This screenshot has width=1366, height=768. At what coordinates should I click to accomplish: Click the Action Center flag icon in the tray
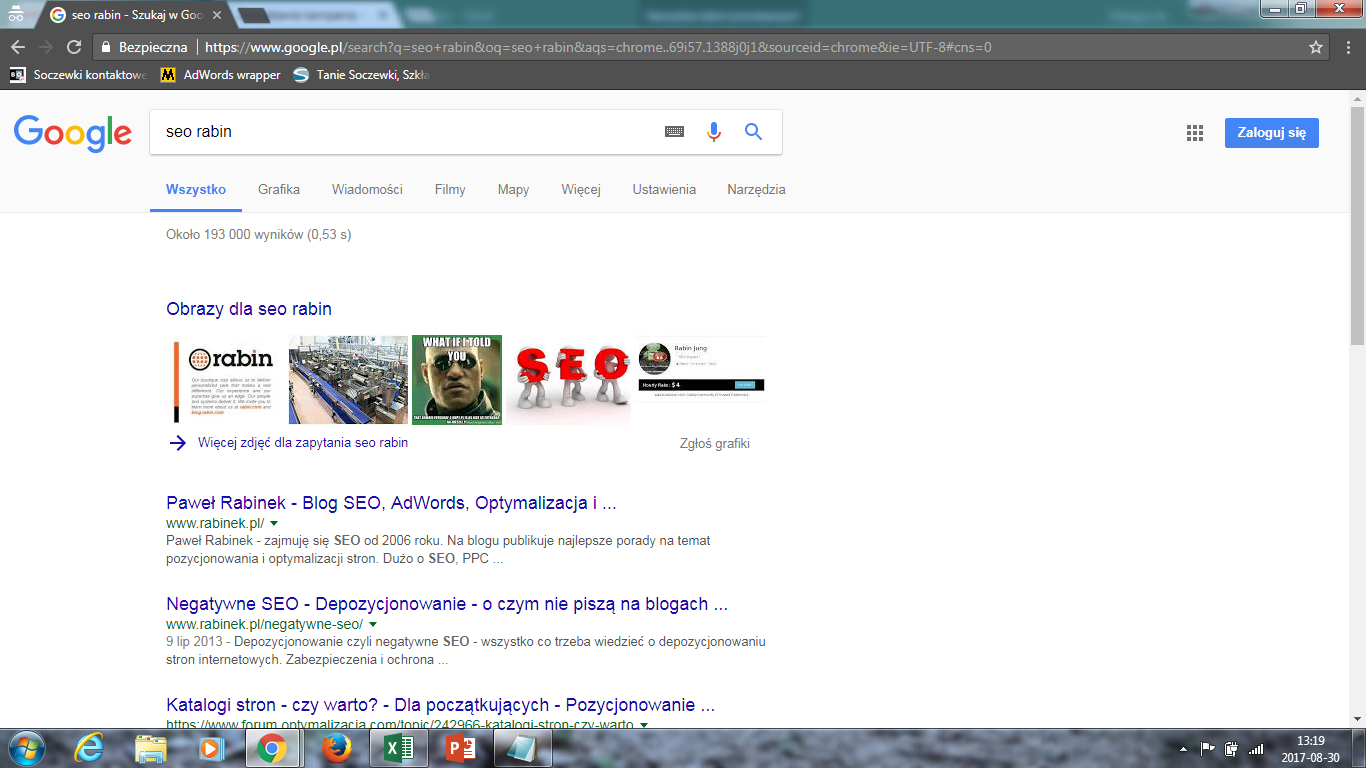[x=1208, y=748]
